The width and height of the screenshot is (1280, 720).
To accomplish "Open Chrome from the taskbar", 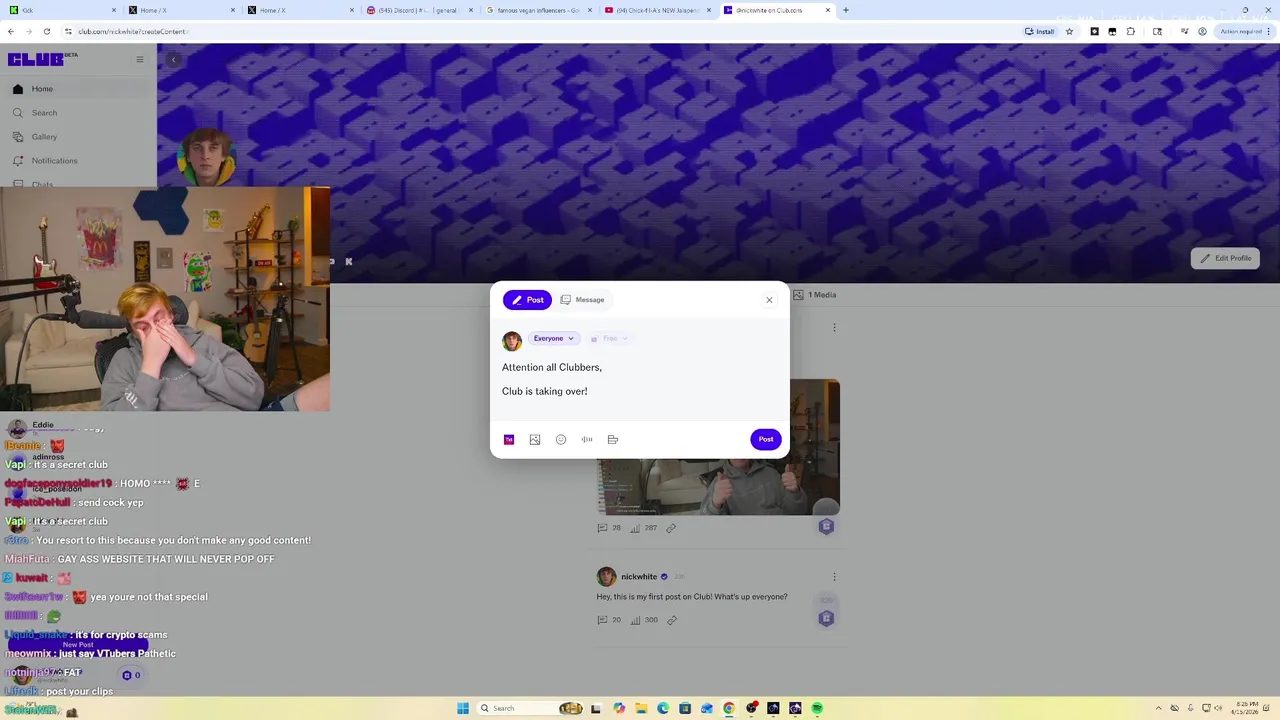I will click(729, 708).
